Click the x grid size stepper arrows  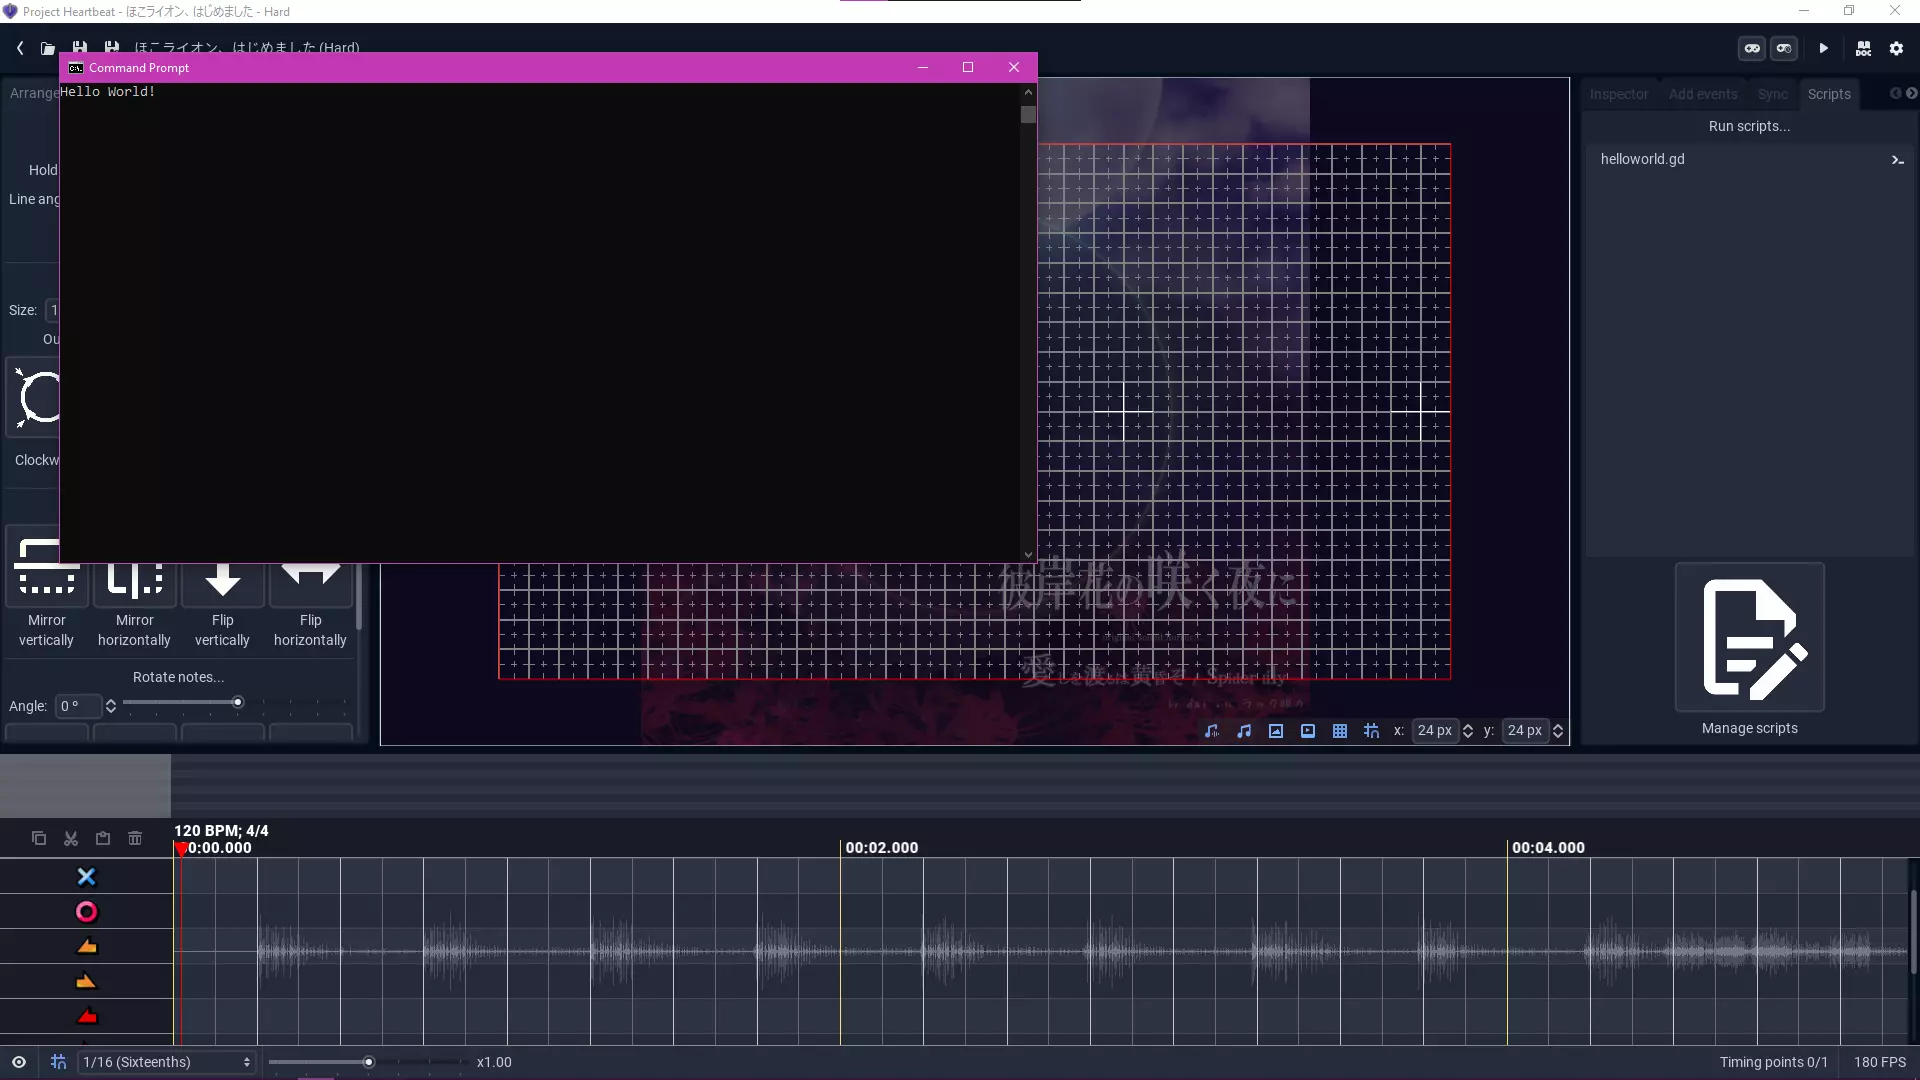click(x=1467, y=731)
